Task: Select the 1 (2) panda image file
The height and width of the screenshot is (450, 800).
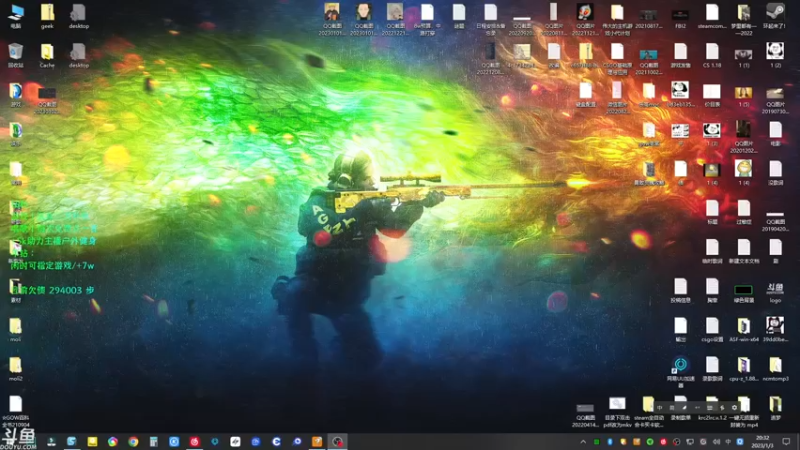Action: 775,56
